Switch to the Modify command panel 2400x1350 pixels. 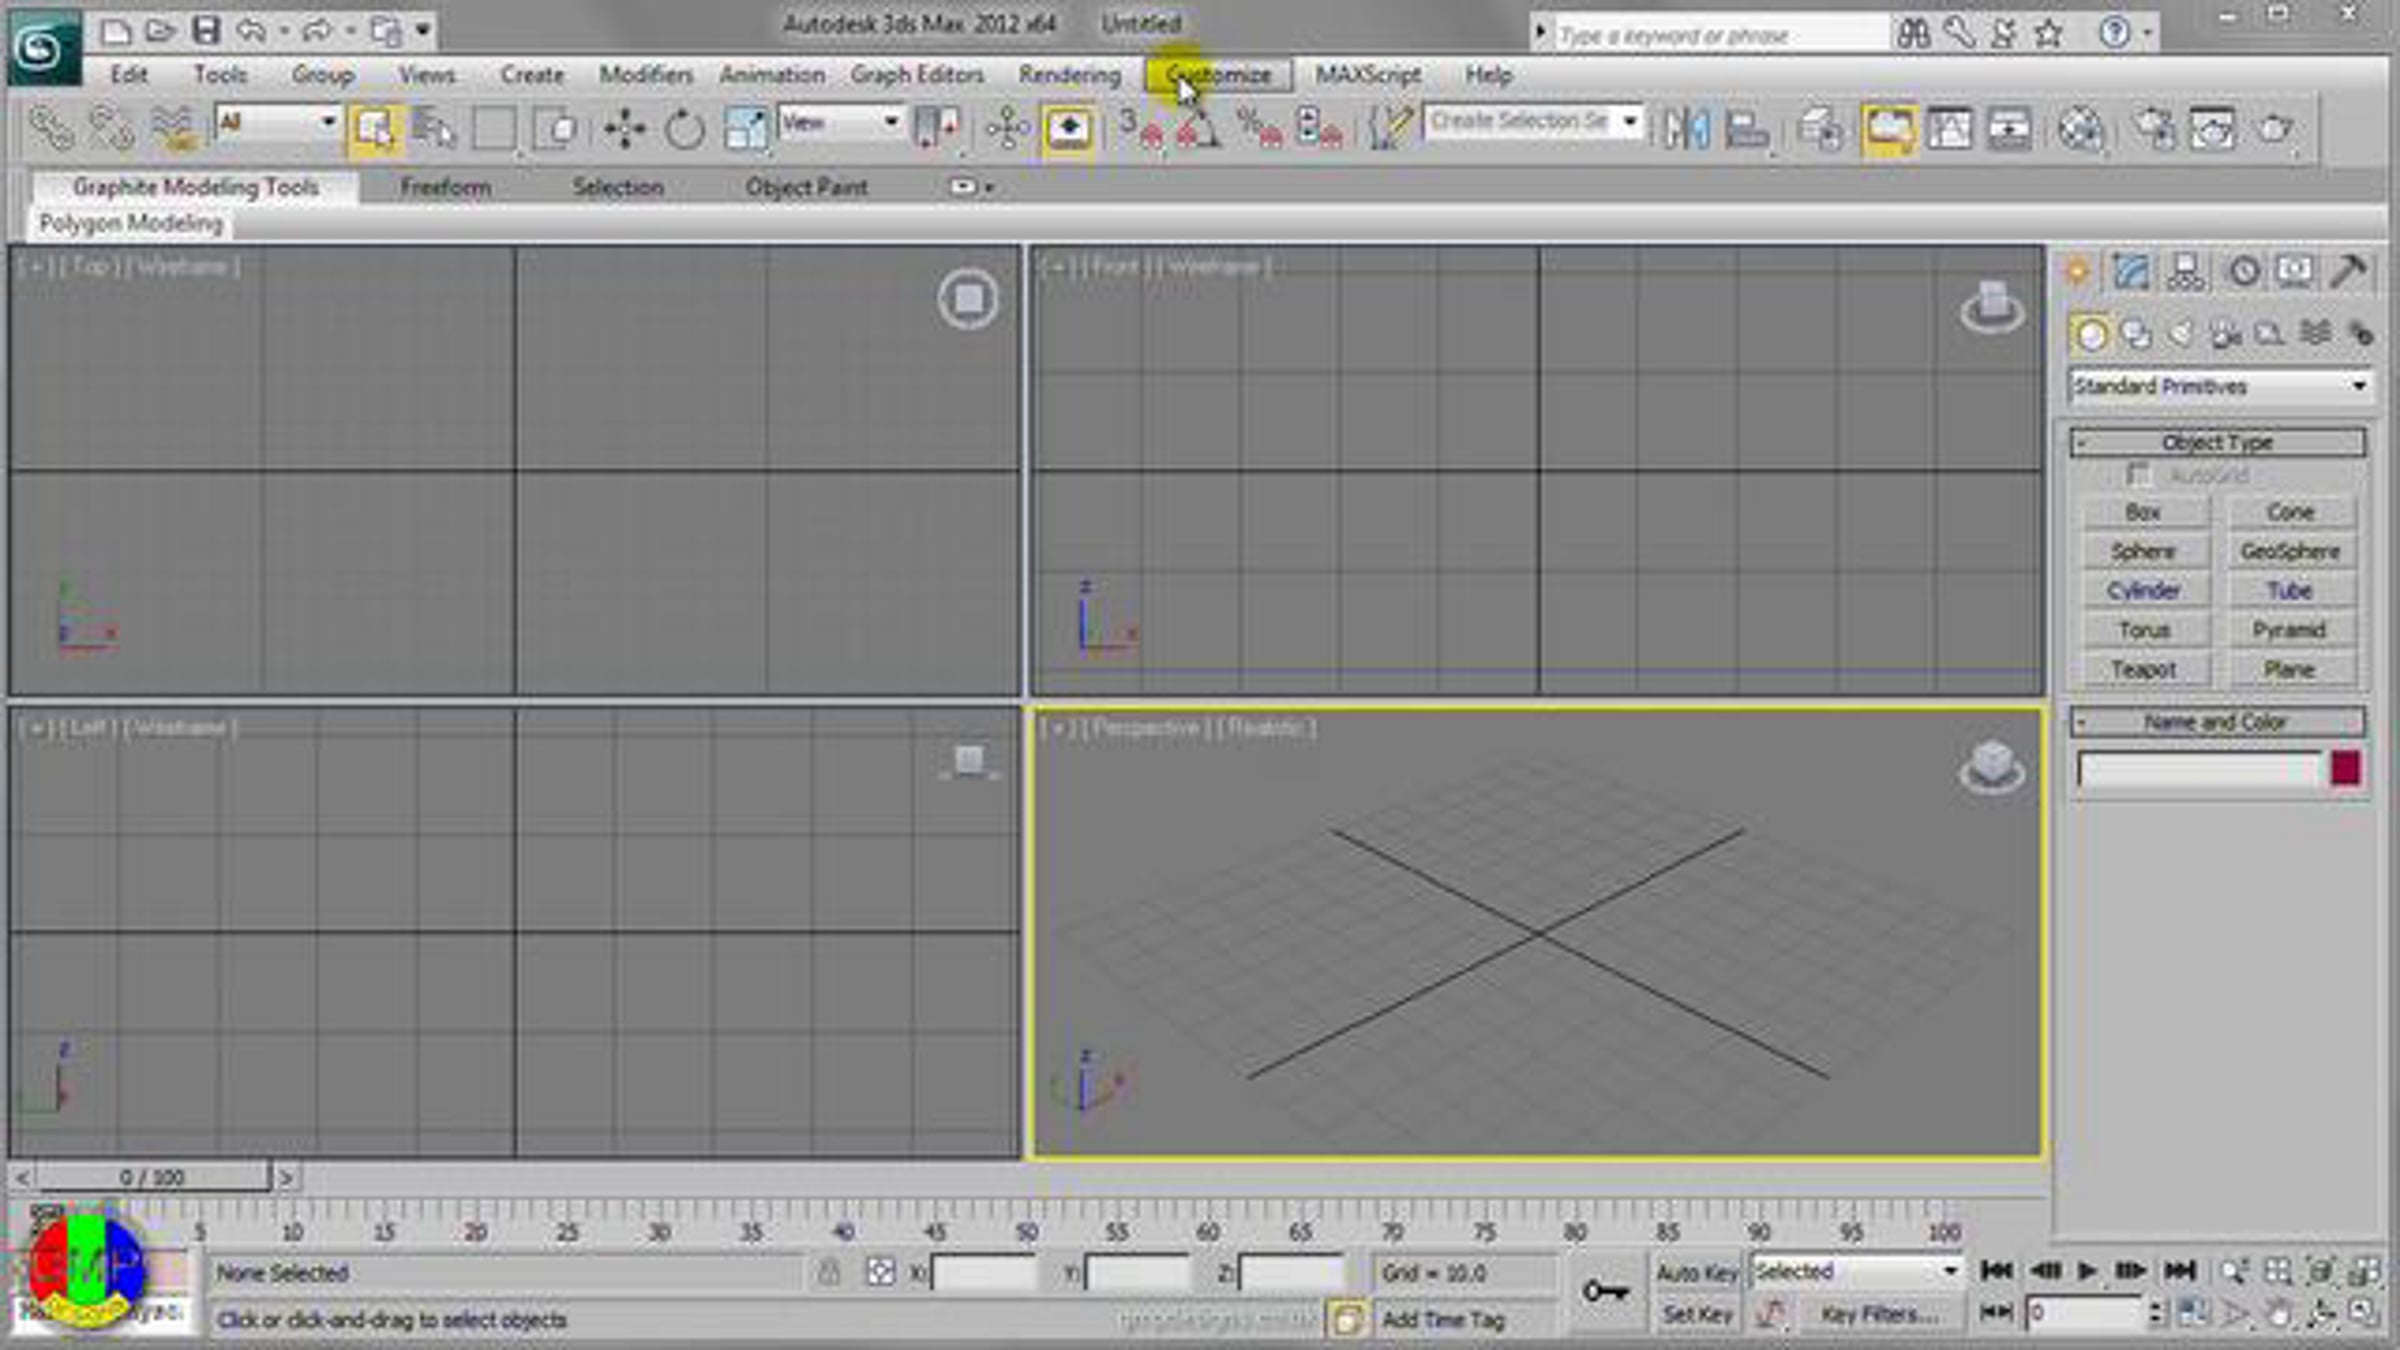2131,271
